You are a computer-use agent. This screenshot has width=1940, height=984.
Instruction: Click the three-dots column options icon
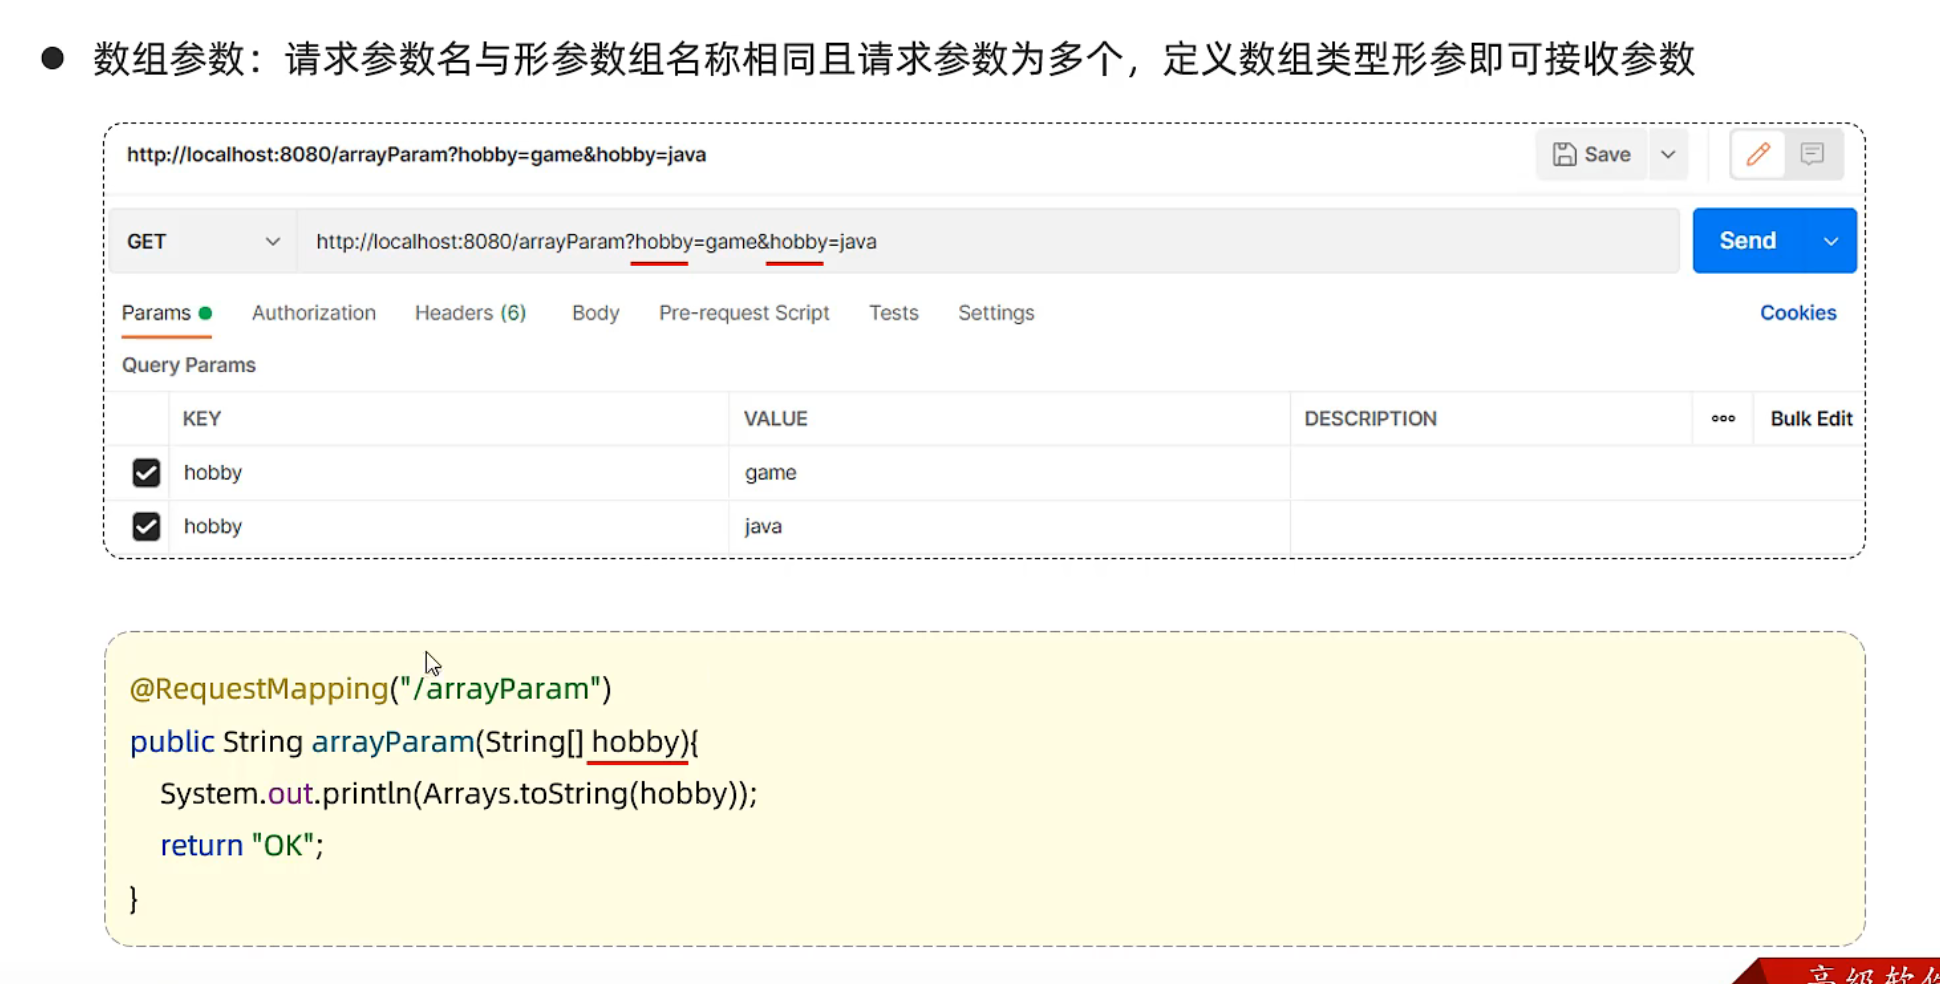coord(1723,419)
